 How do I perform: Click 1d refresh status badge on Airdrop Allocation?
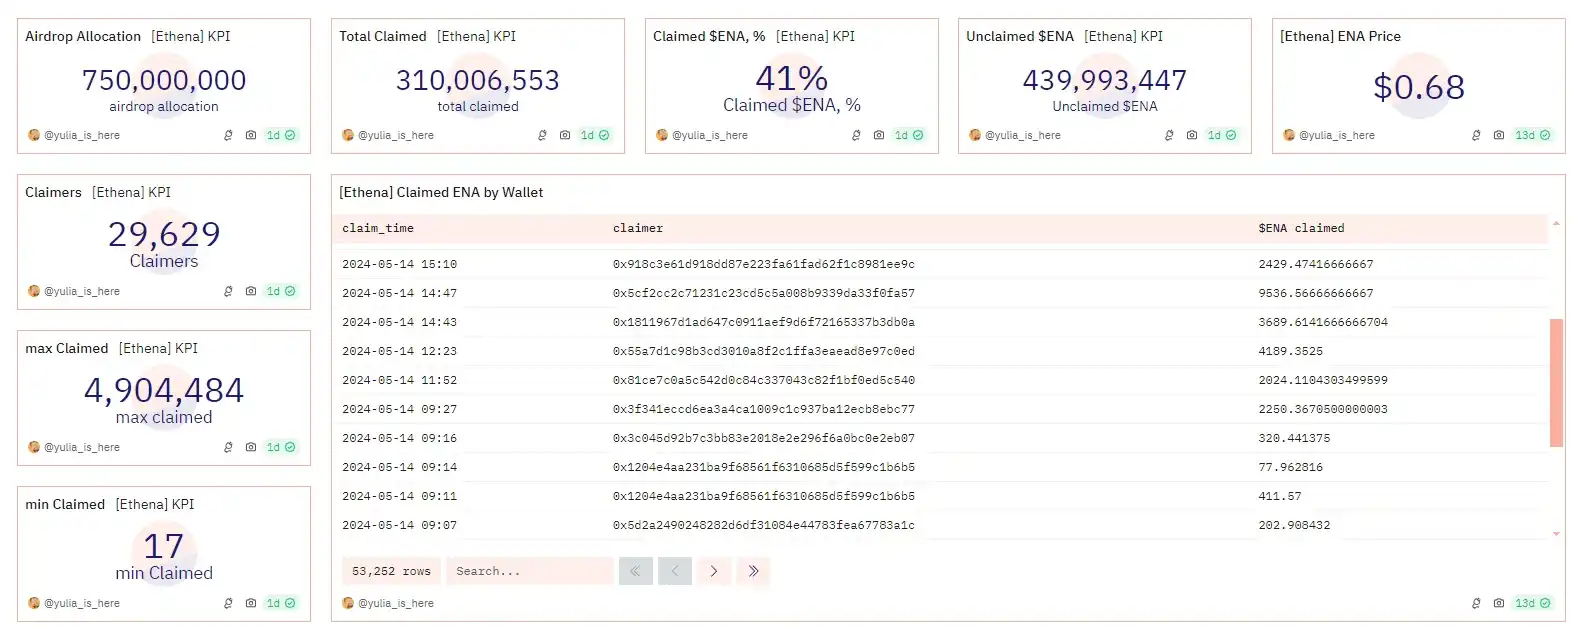pyautogui.click(x=281, y=135)
